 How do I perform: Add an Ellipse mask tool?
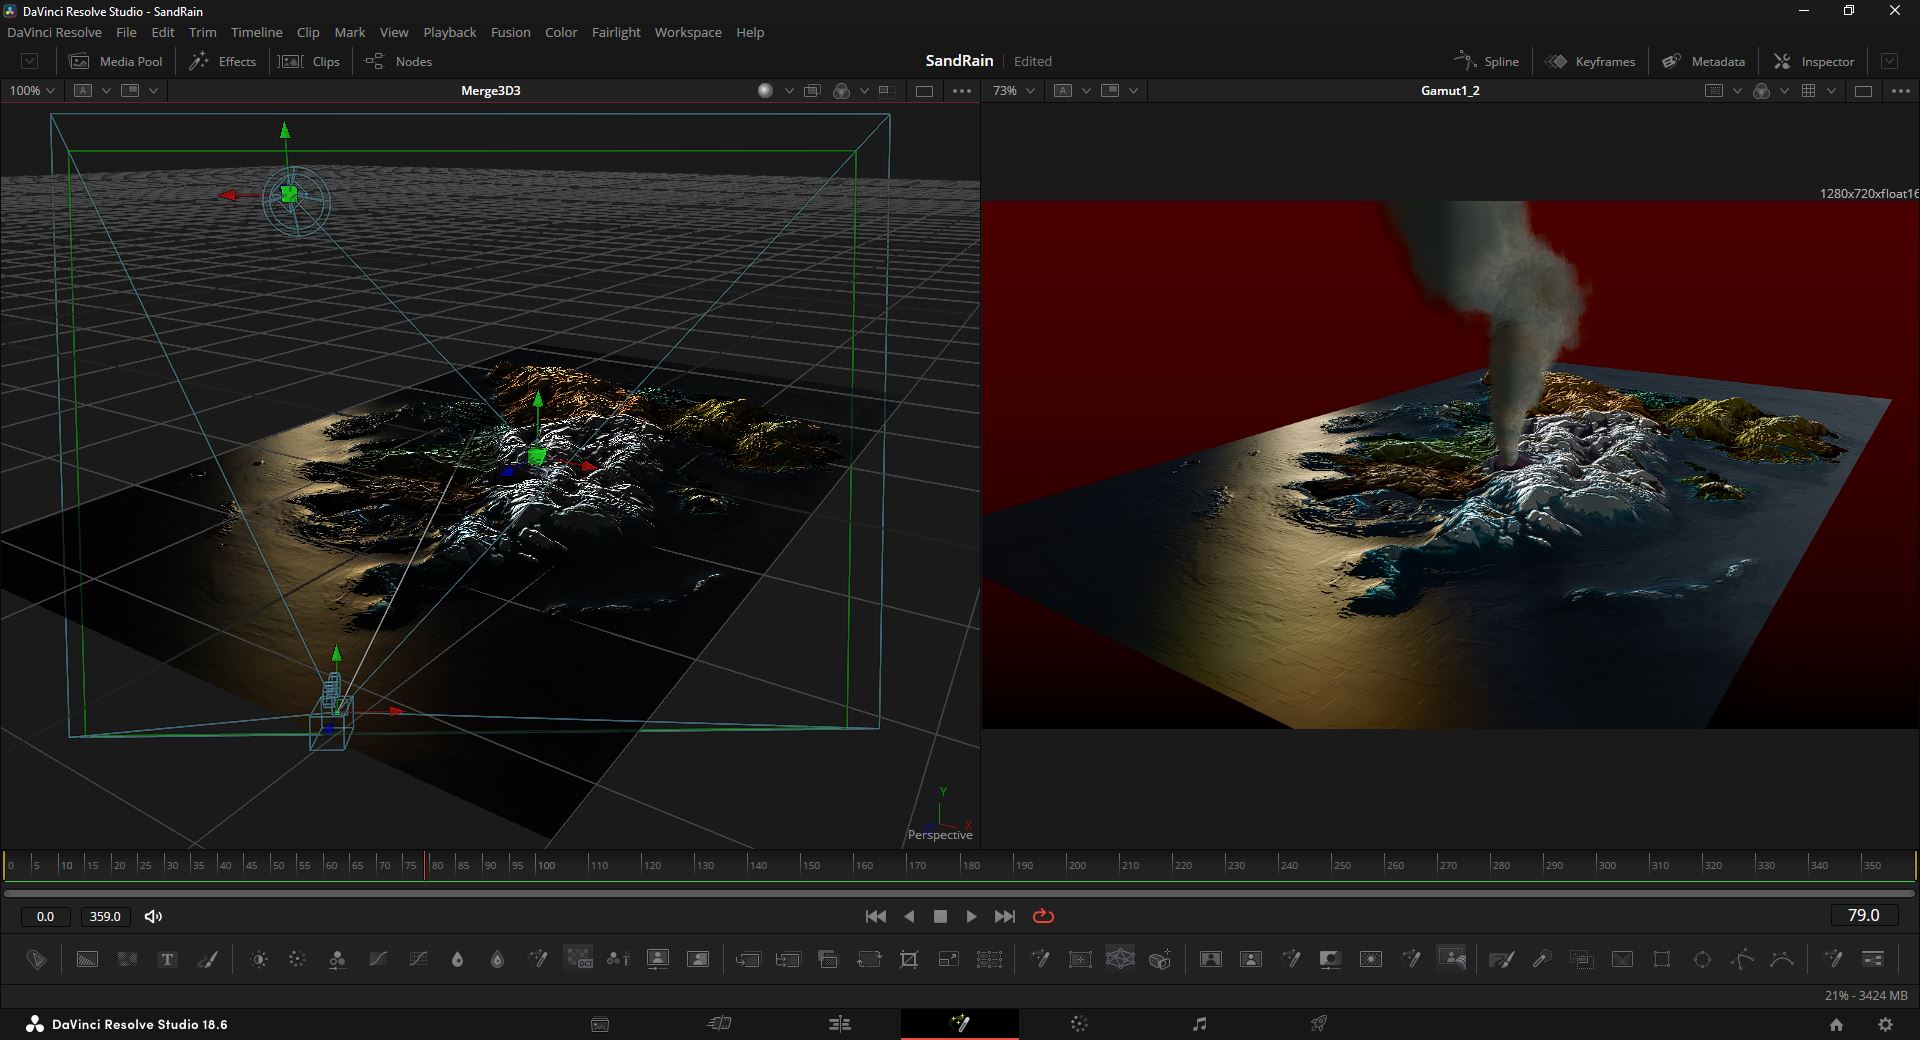(x=1702, y=959)
